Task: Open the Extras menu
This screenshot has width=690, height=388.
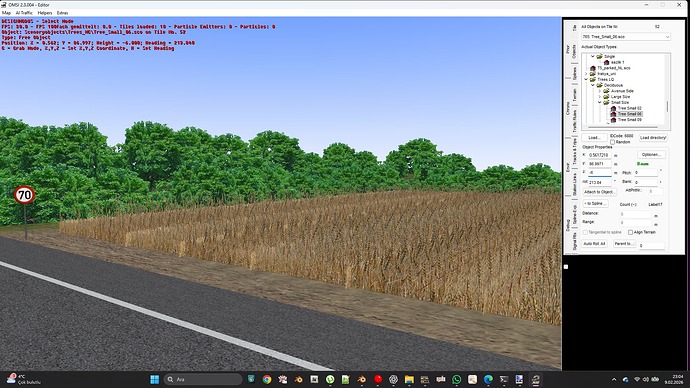Action: point(62,13)
